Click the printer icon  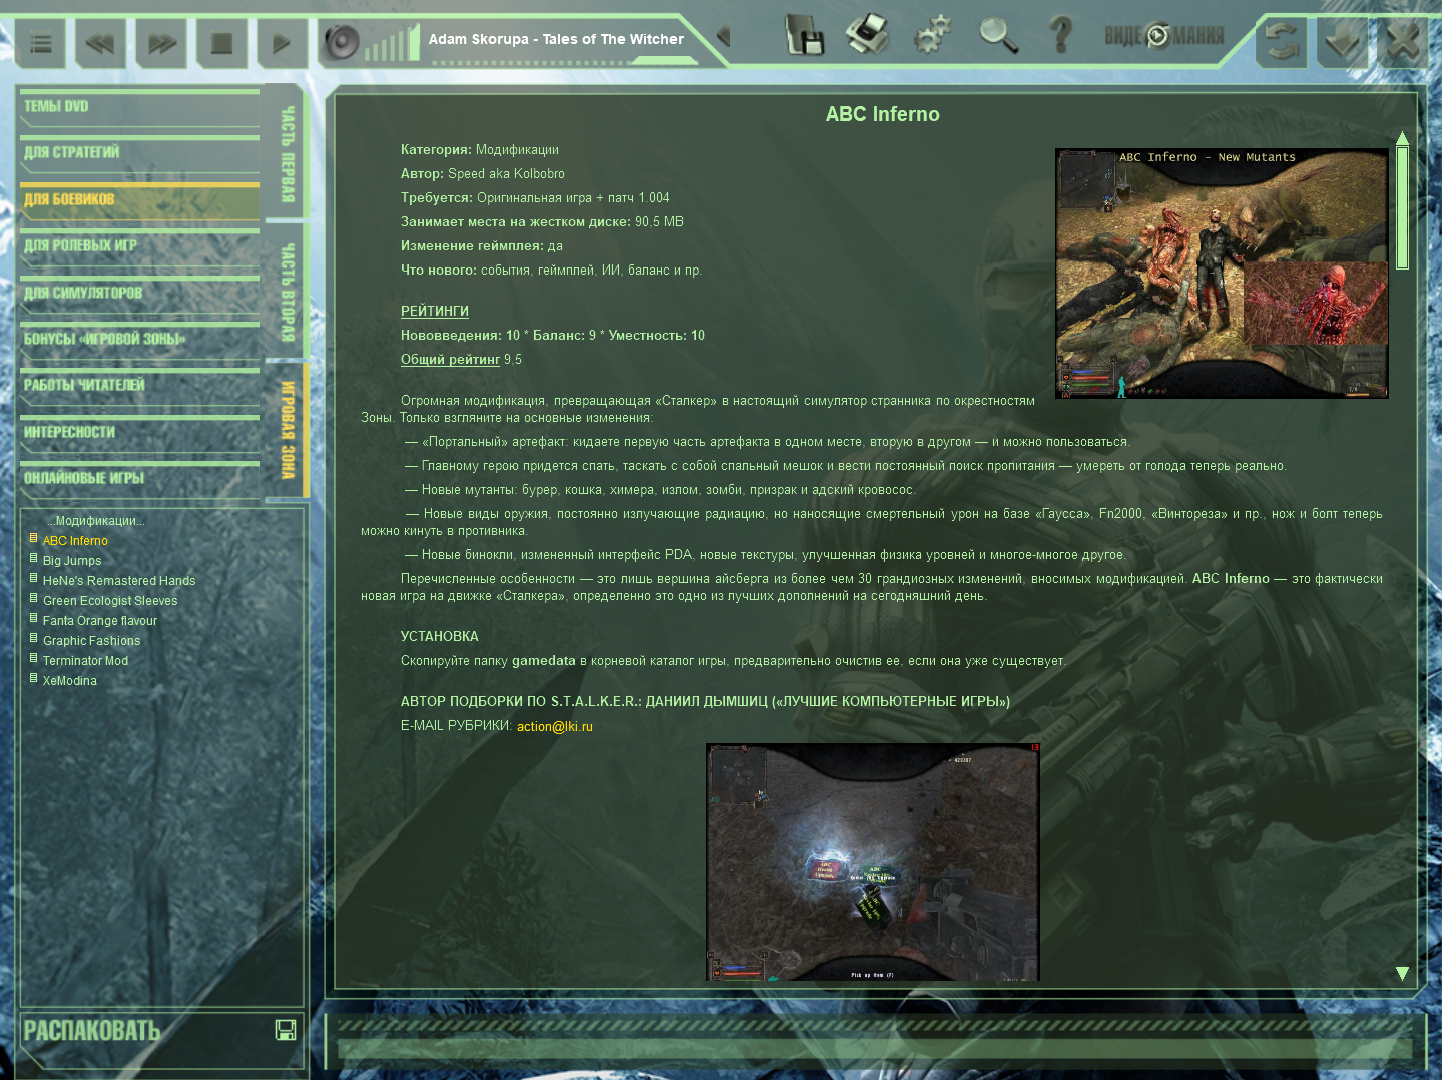(x=867, y=34)
